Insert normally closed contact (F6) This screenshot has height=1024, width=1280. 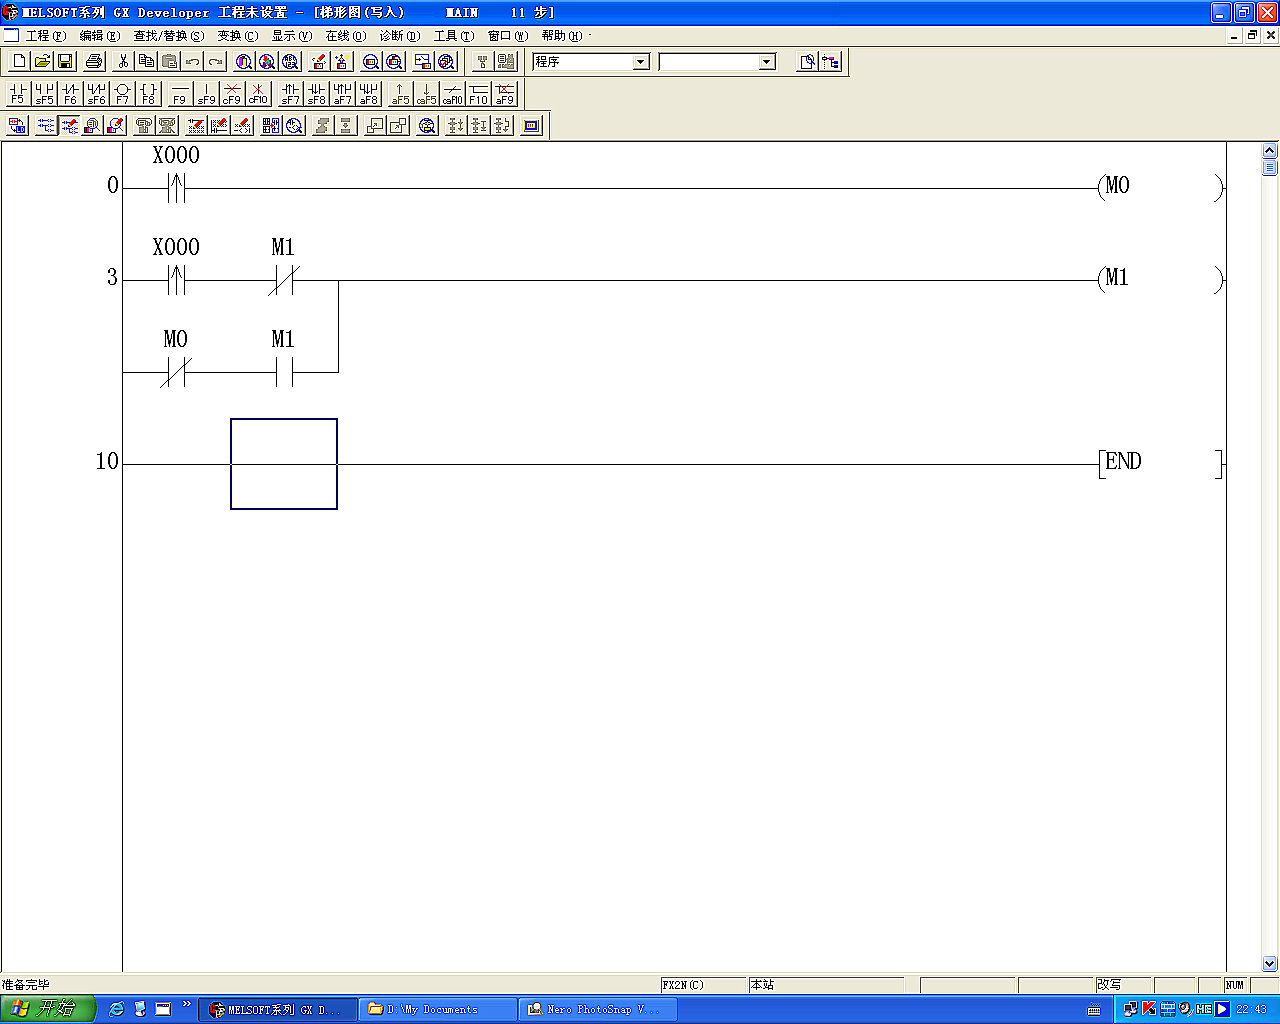tap(70, 94)
